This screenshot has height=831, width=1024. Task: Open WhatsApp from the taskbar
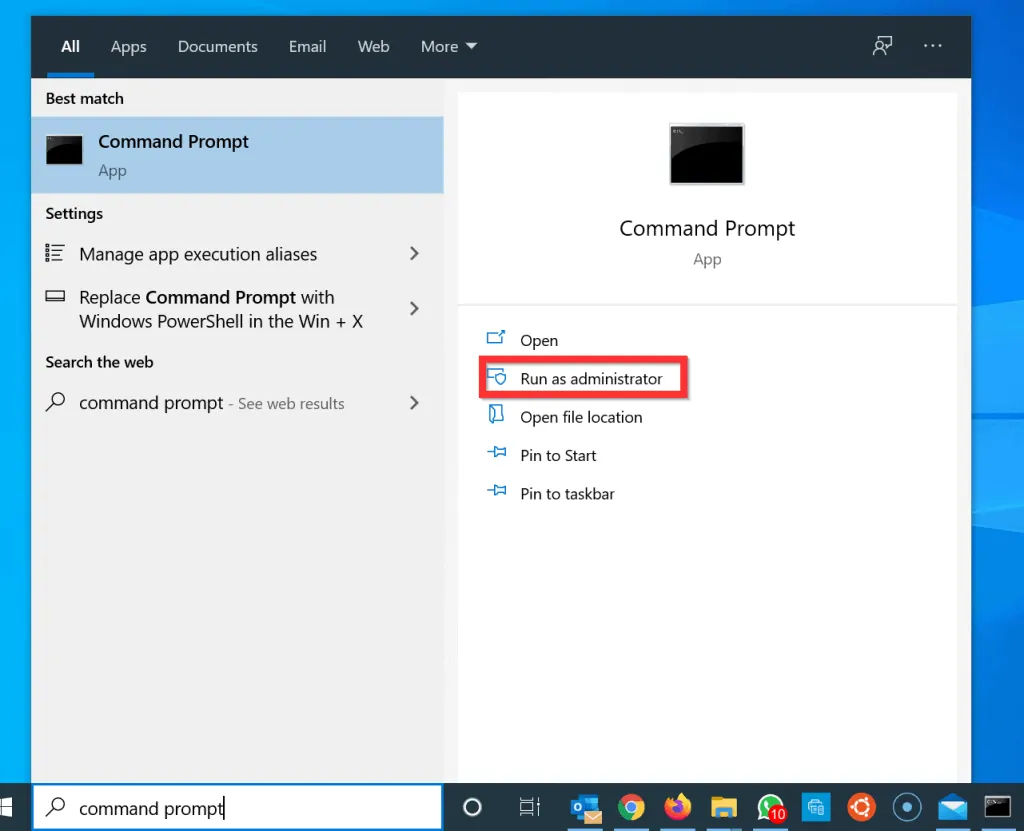tap(769, 807)
